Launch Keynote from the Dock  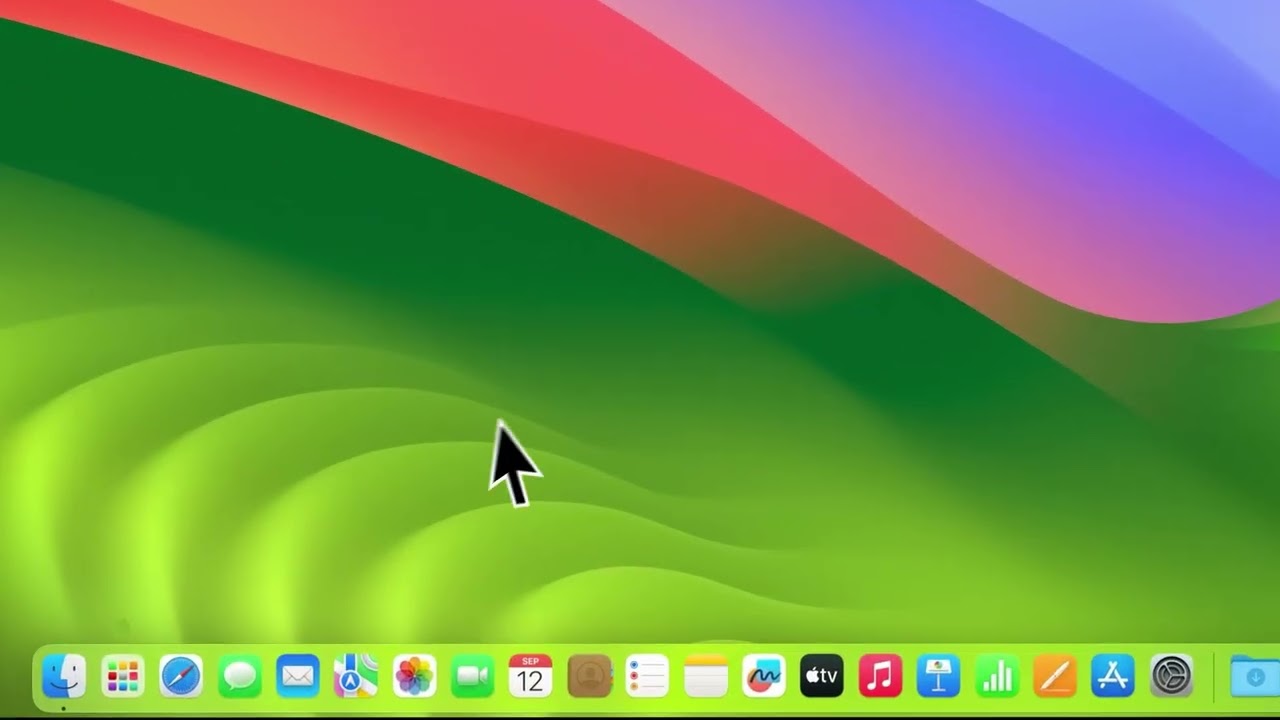click(938, 677)
